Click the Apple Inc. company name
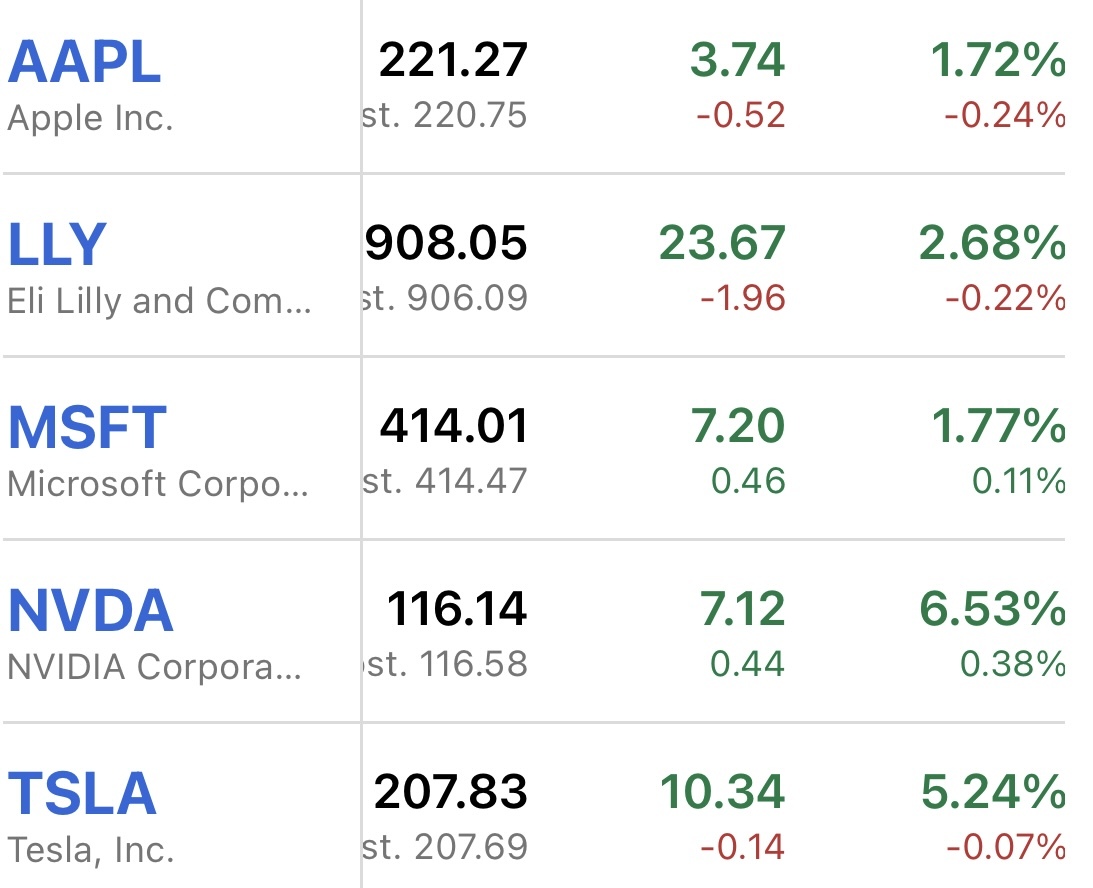 (91, 118)
